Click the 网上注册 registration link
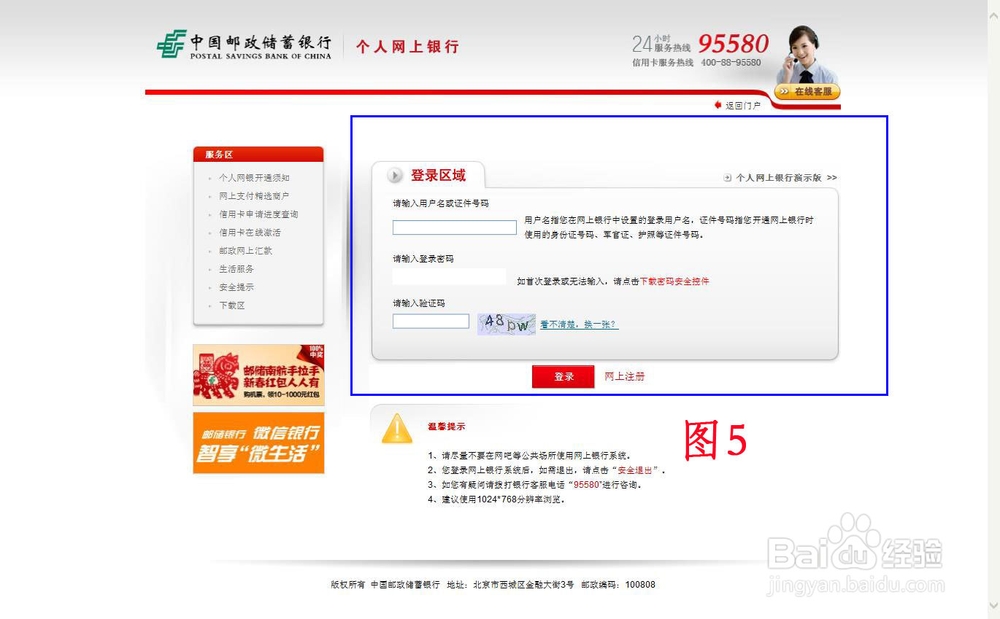 tap(623, 377)
